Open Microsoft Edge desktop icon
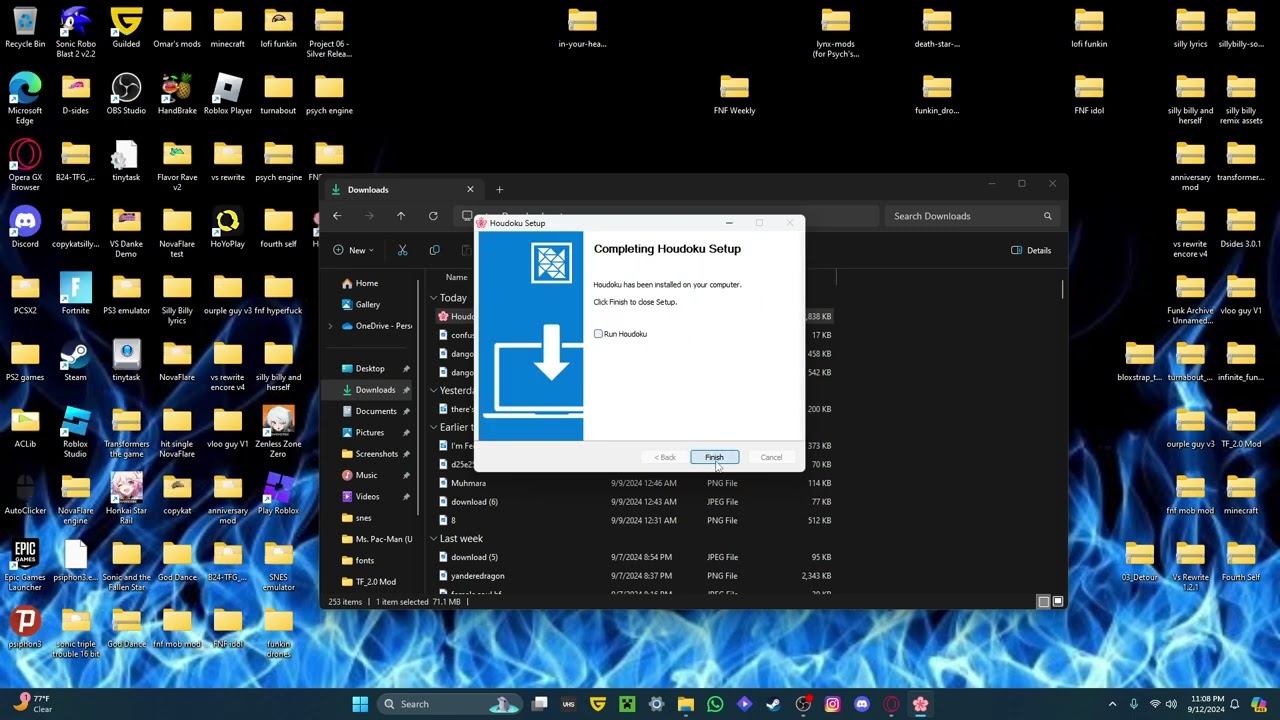This screenshot has height=720, width=1280. [x=25, y=99]
